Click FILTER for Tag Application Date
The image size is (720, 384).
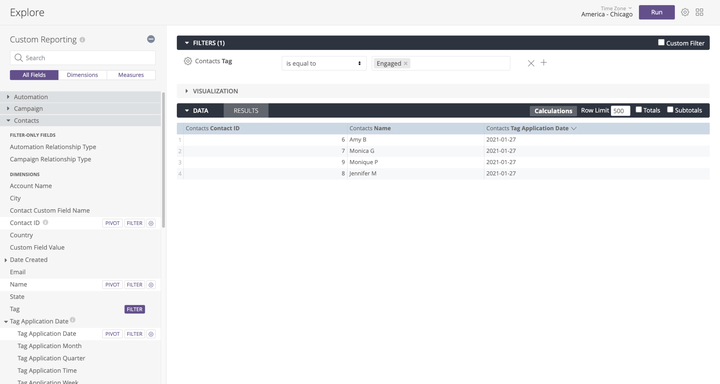point(135,334)
